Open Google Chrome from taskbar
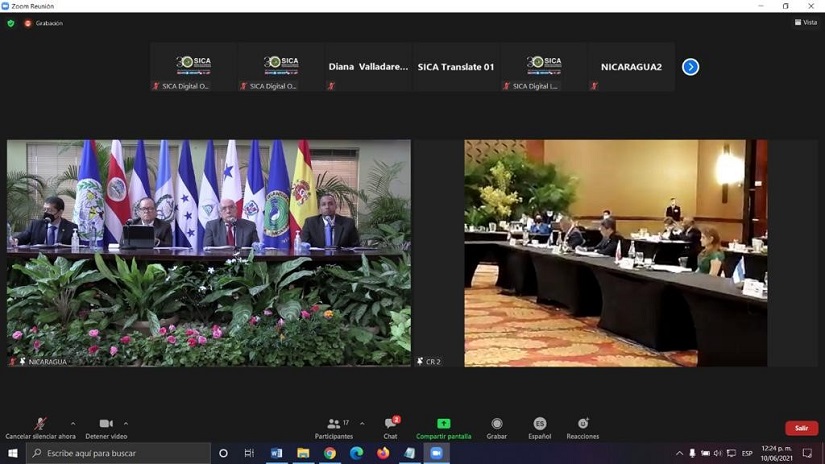825x464 pixels. tap(330, 453)
